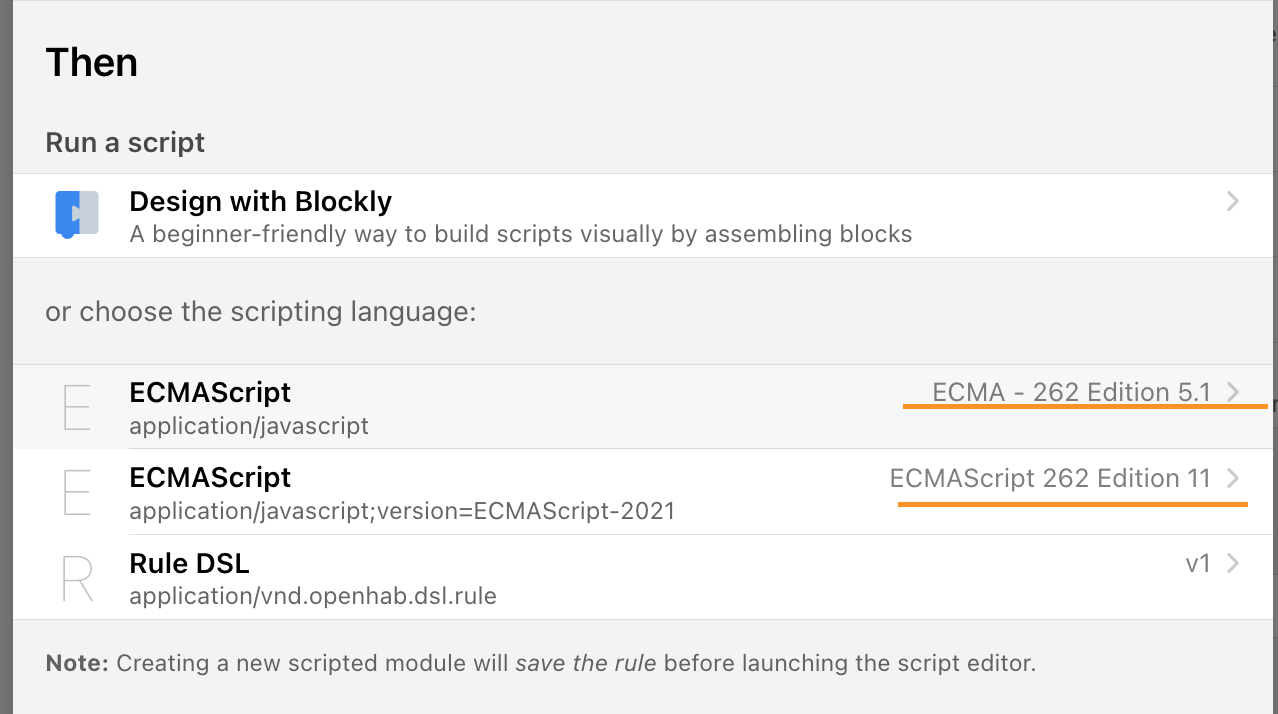This screenshot has height=714, width=1278.
Task: Expand chevron next to ECMAScript 262 Edition 11
Action: [x=1233, y=478]
